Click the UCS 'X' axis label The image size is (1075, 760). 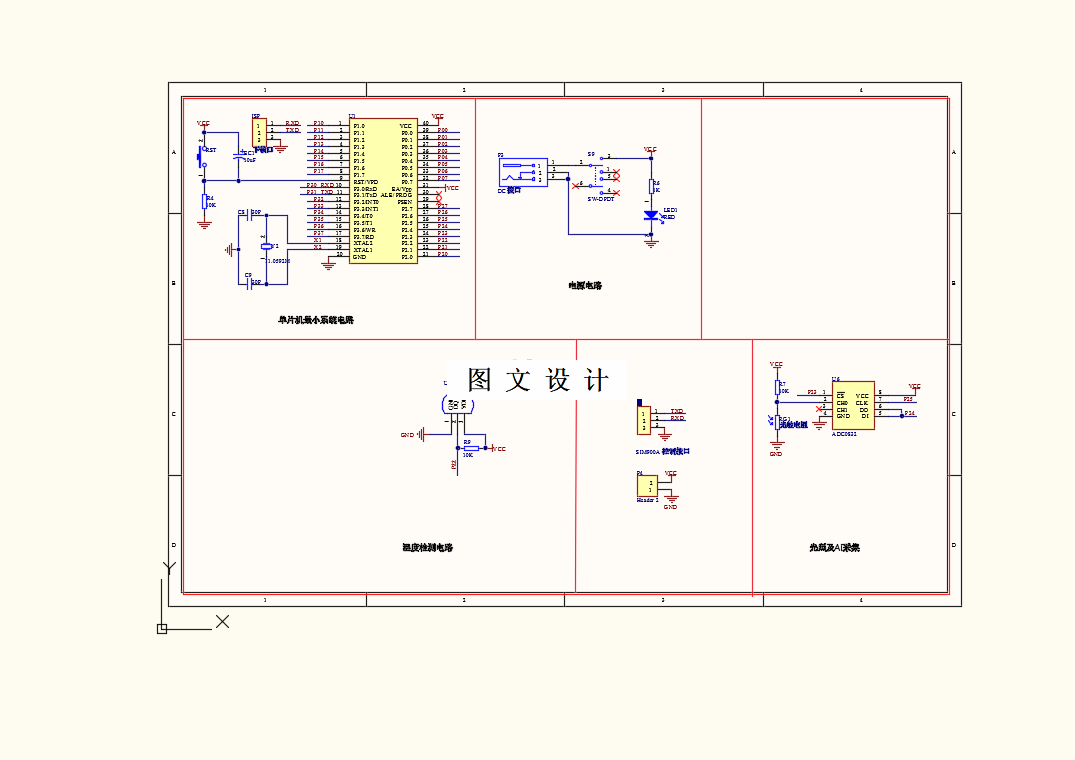(222, 622)
